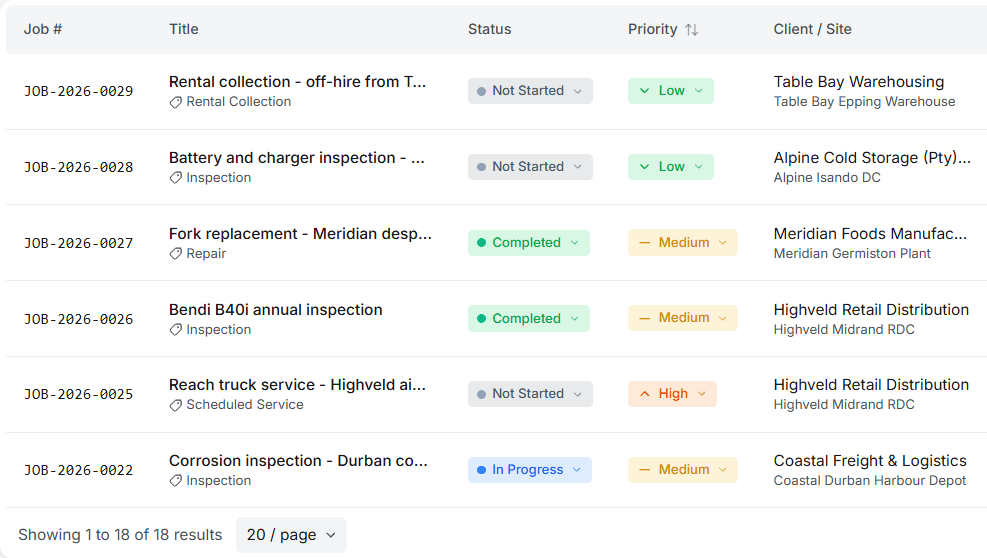Open job JOB-2026-0022
This screenshot has height=558, width=987.
coord(79,470)
